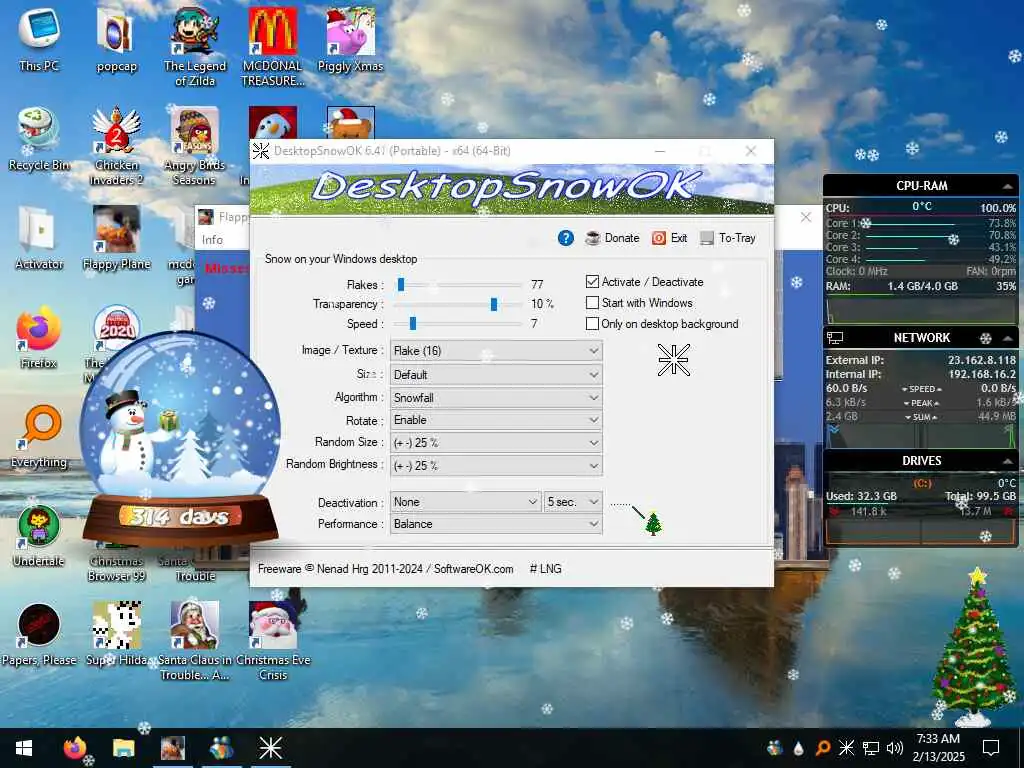Switch to DesktopSnowOK taskbar snowflake button
Screen dimensions: 1024x768
point(270,748)
